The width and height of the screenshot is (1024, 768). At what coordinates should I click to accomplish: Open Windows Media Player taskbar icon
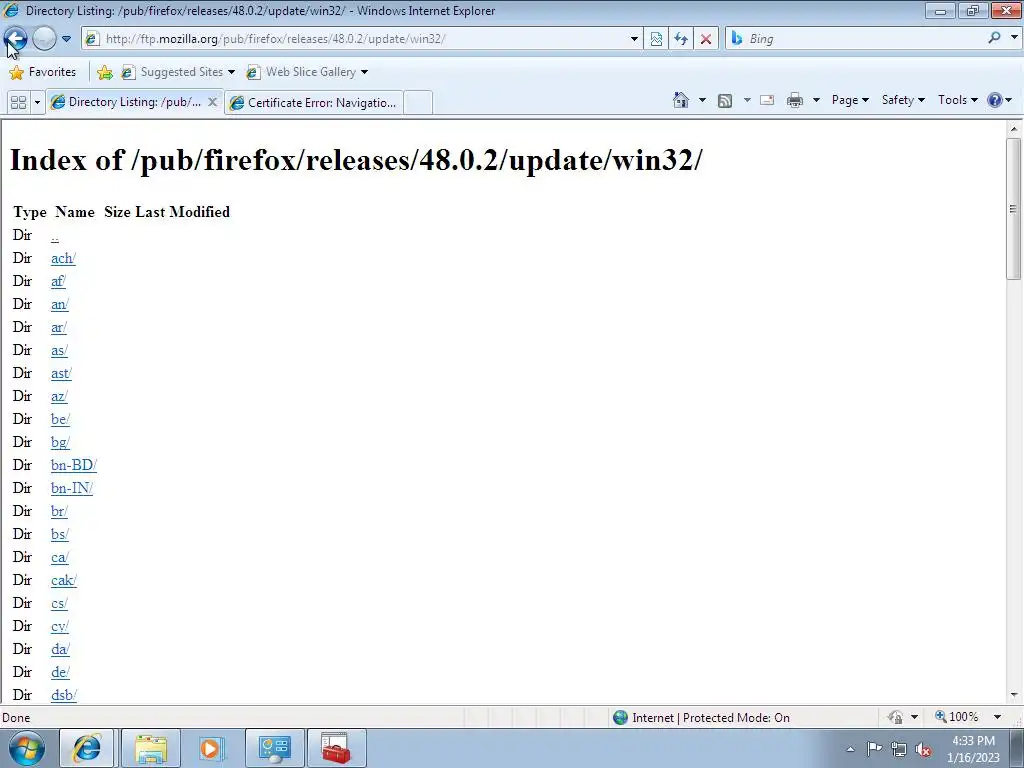tap(211, 748)
